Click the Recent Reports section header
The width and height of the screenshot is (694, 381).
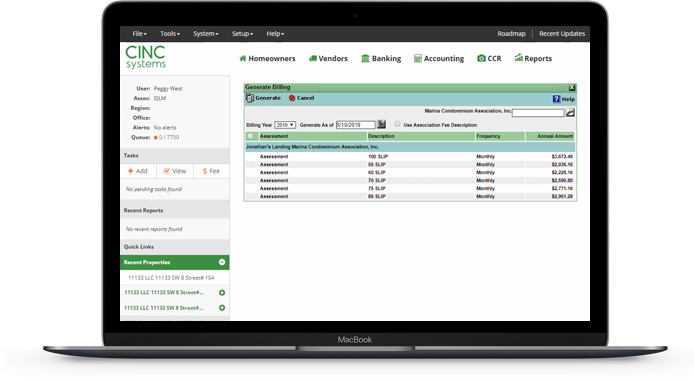pos(174,211)
